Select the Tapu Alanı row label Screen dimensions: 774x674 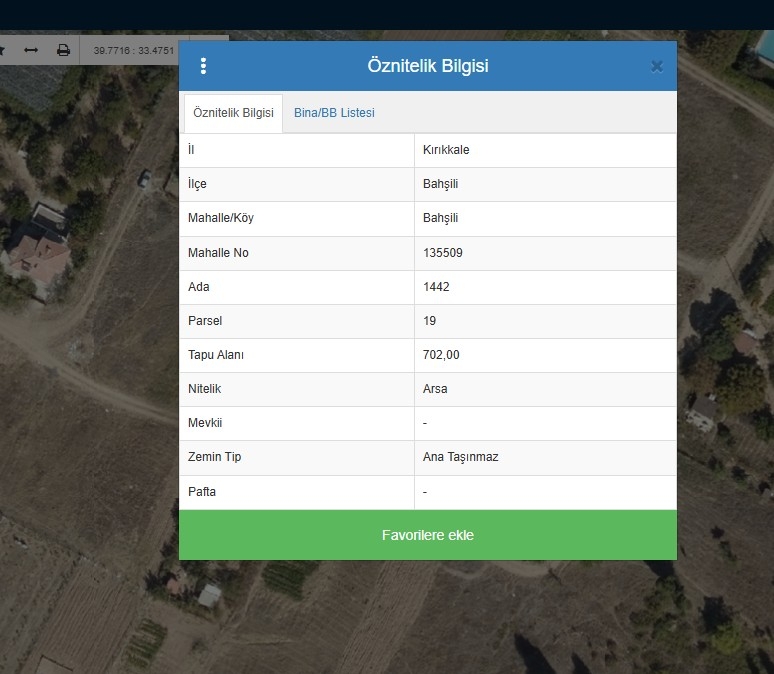coord(216,355)
